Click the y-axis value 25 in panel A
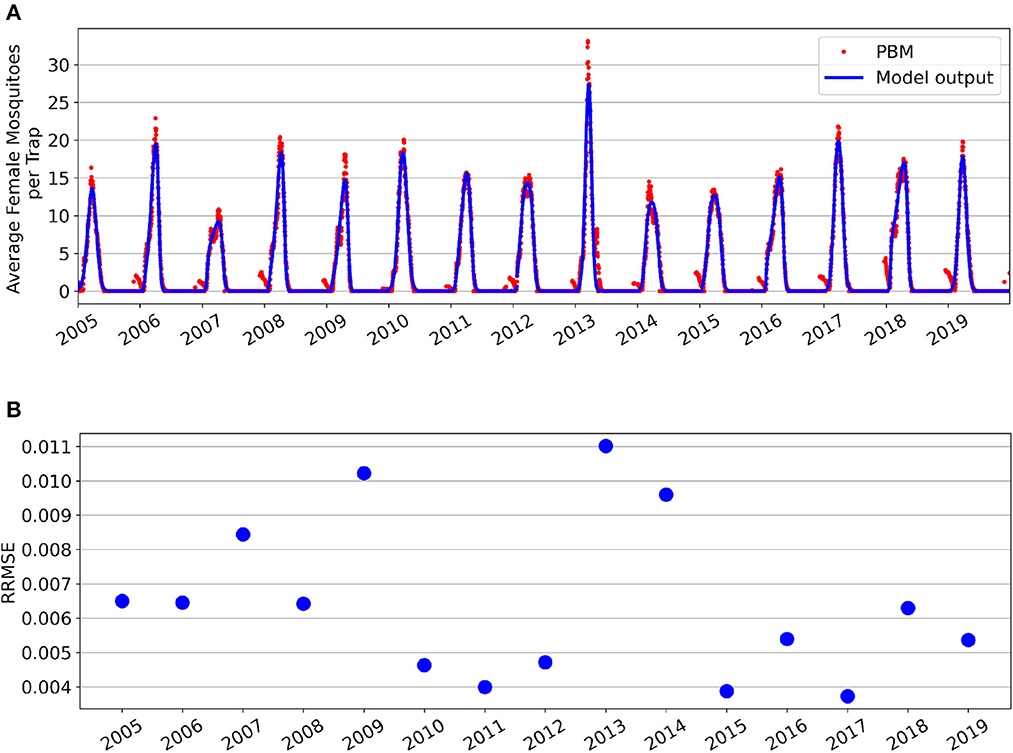This screenshot has height=753, width=1013. click(58, 103)
